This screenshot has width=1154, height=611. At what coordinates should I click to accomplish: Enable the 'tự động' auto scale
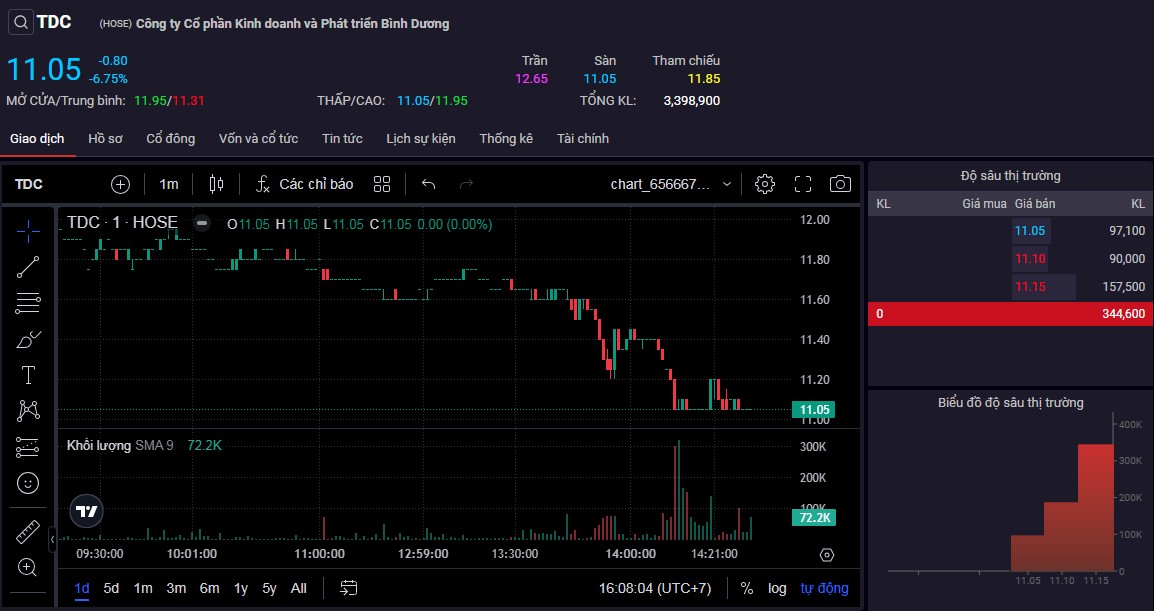(x=824, y=588)
